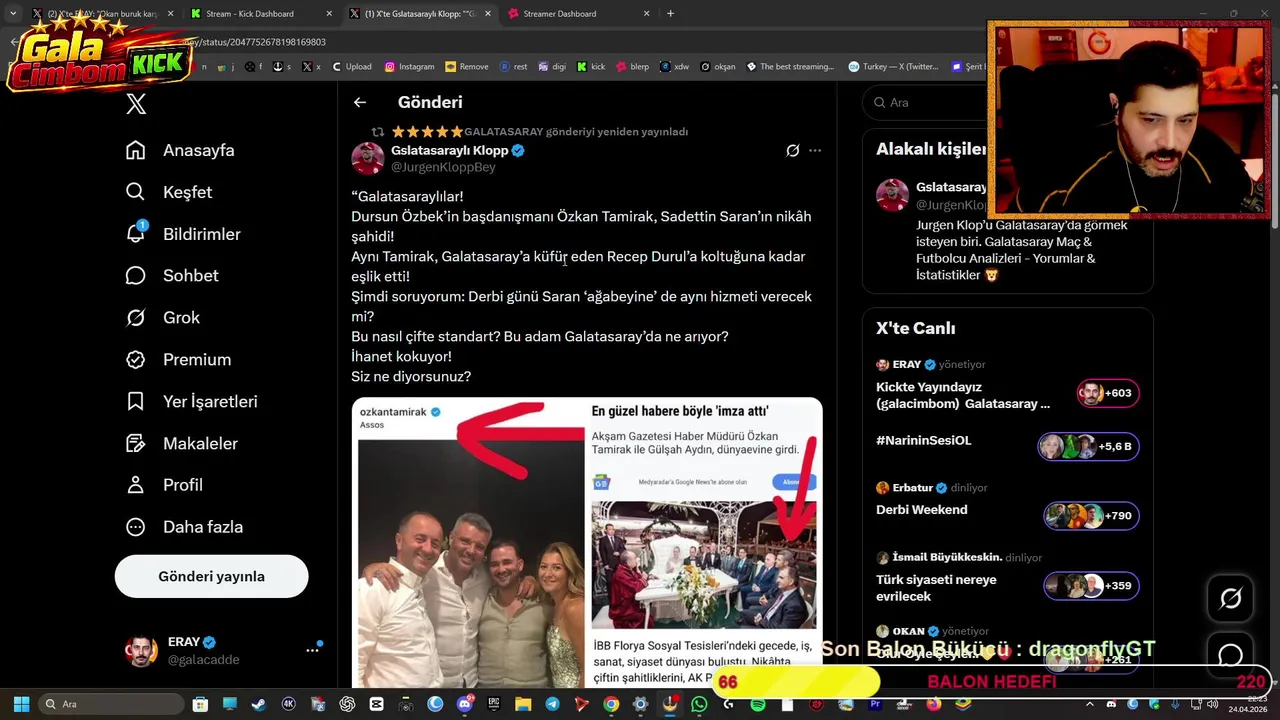Open Epic Games launcher from taskbar
This screenshot has width=1280, height=720.
(494, 704)
